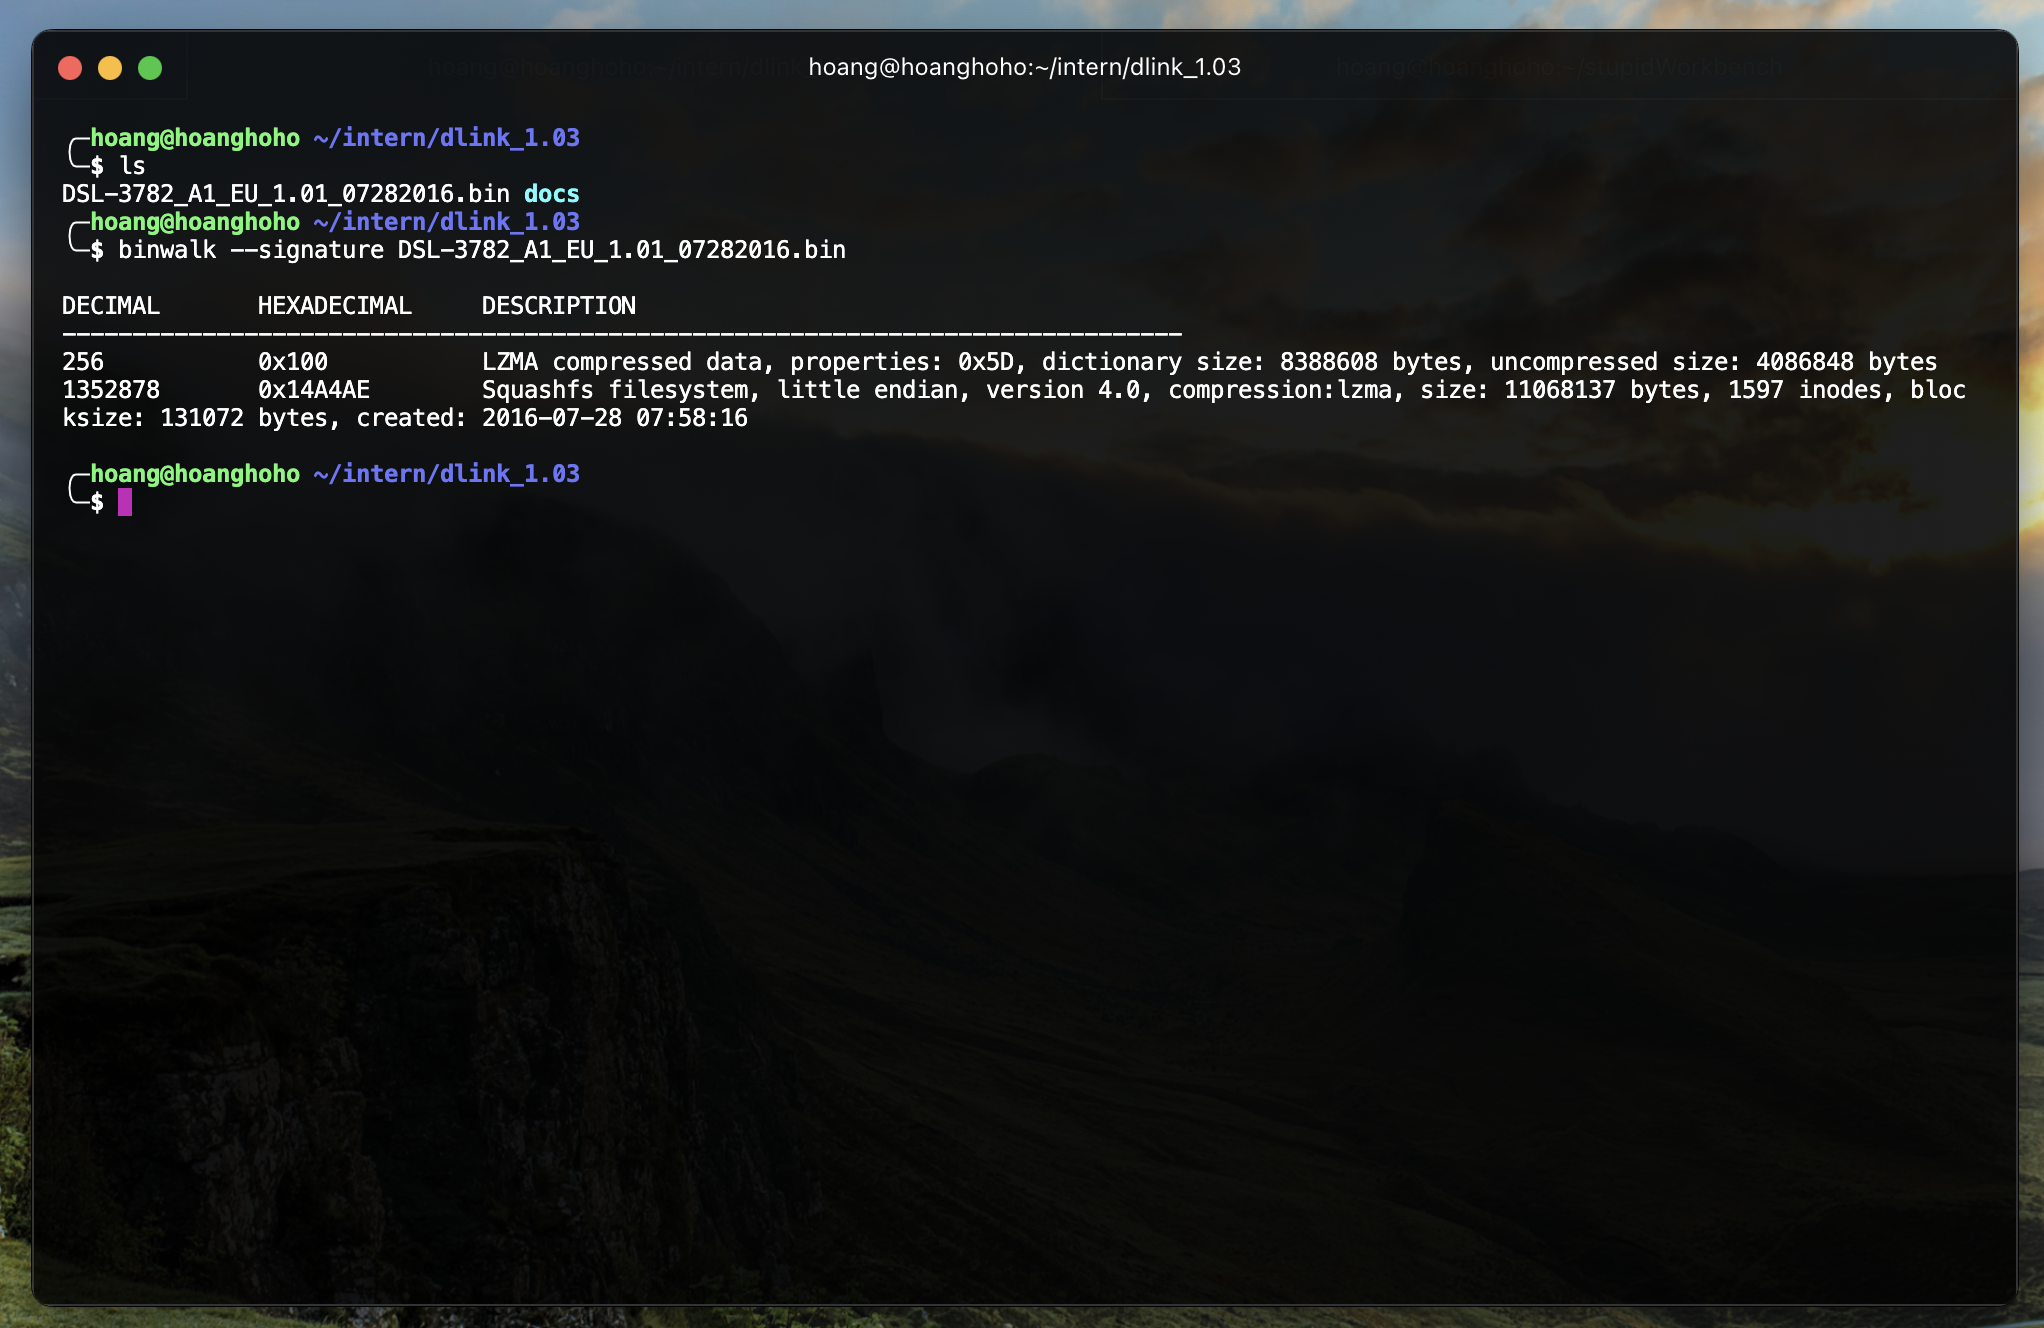Viewport: 2044px width, 1328px height.
Task: Click the .bin filename in the binwalk command
Action: click(x=622, y=250)
